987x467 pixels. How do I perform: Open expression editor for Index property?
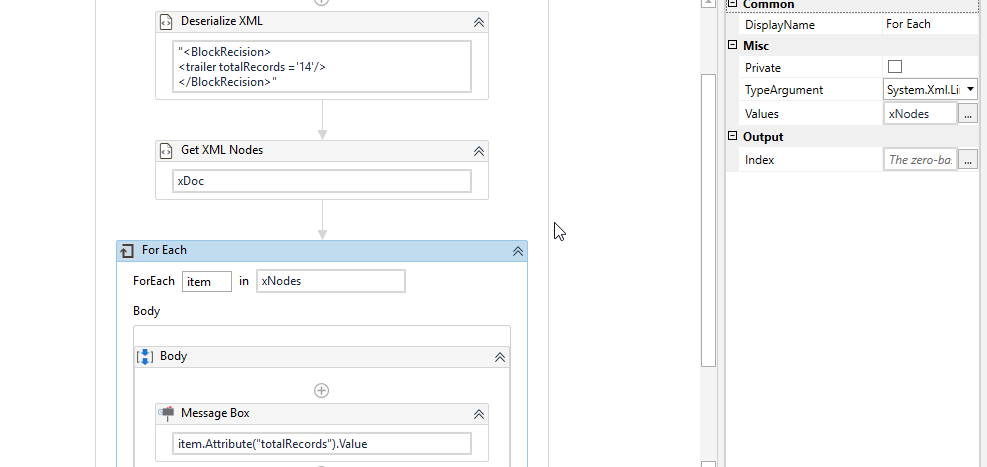click(x=967, y=160)
